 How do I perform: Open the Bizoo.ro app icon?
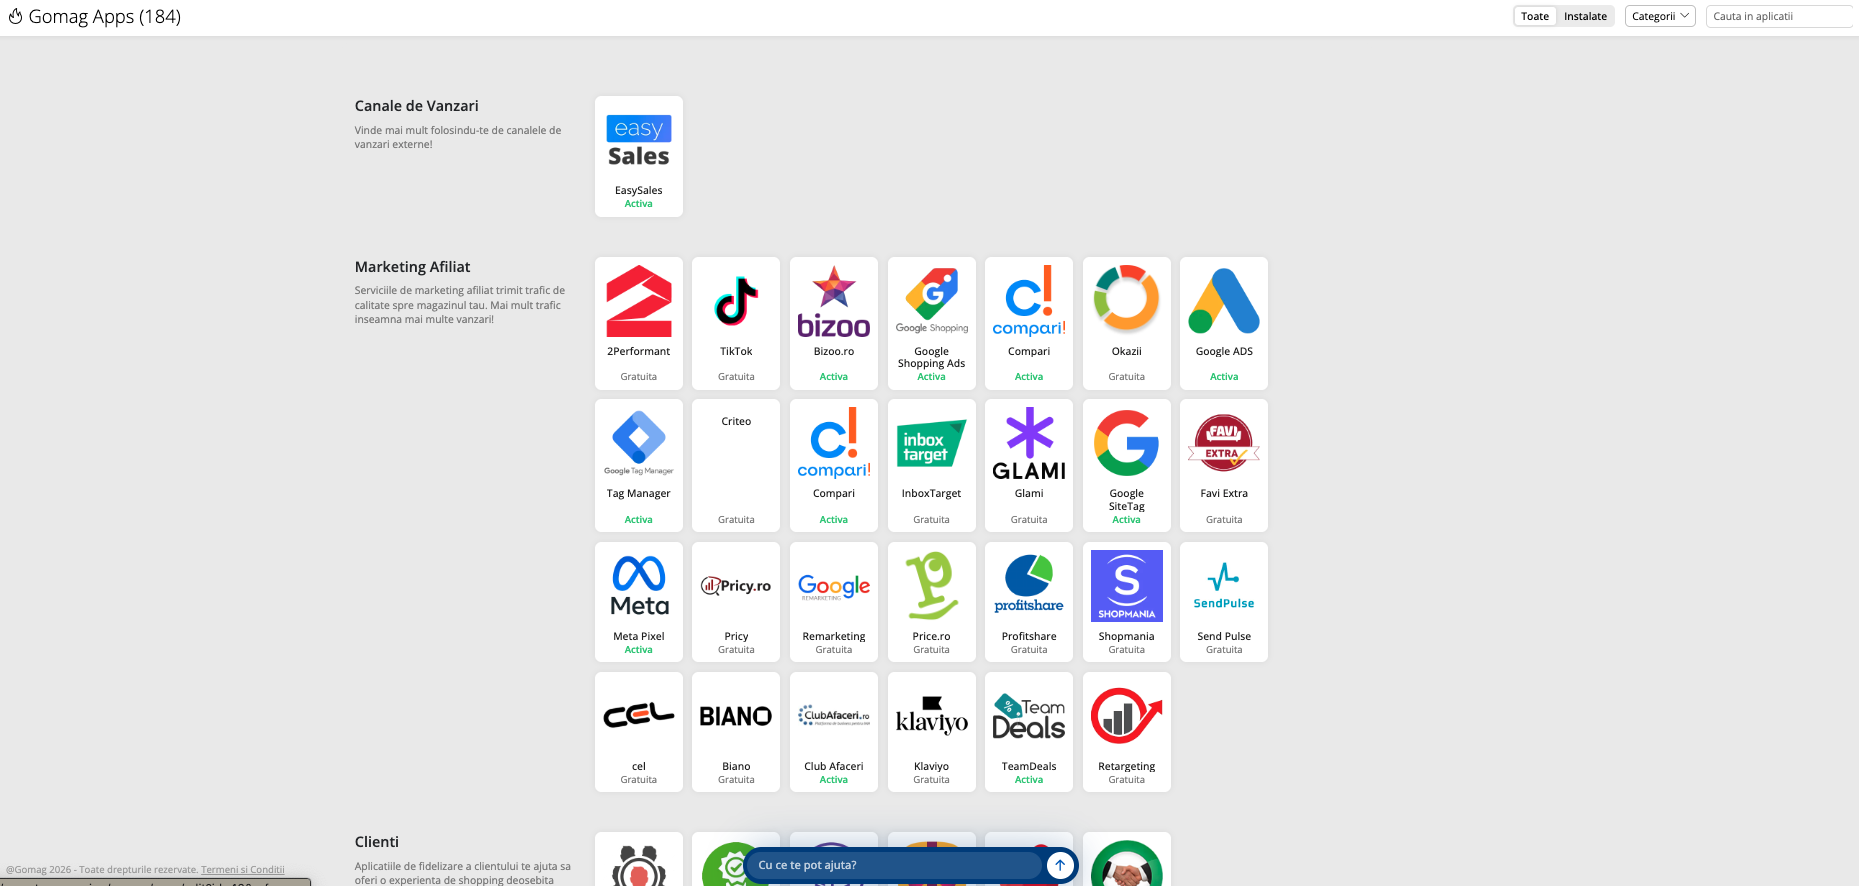tap(833, 301)
